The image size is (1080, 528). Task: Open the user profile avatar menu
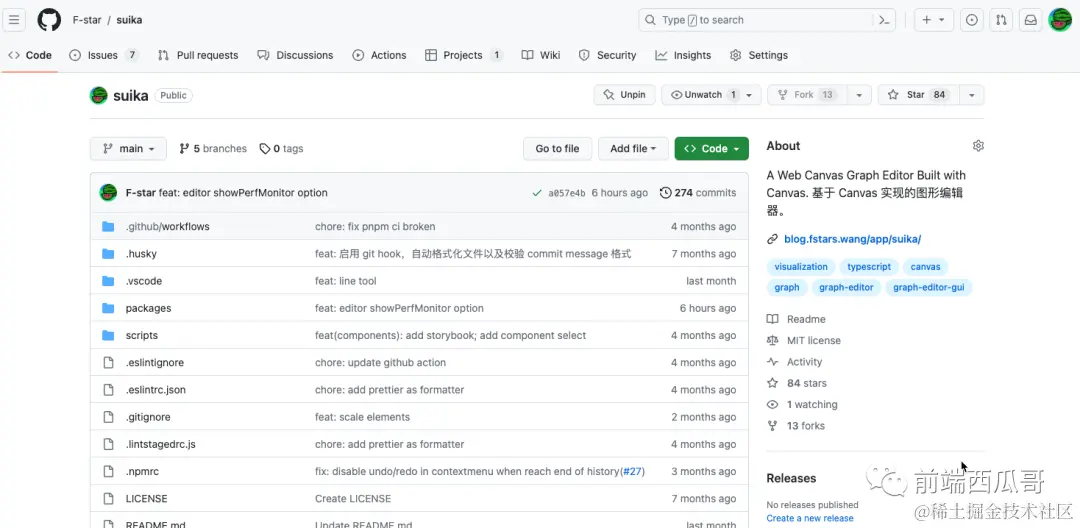pyautogui.click(x=1060, y=20)
